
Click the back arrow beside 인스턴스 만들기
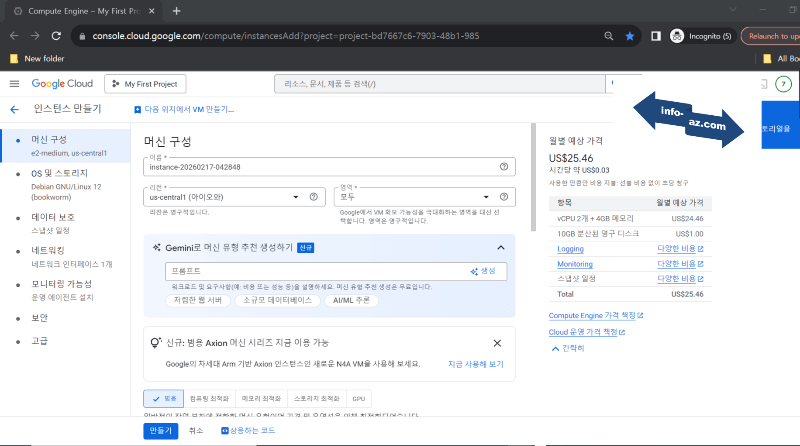(14, 109)
